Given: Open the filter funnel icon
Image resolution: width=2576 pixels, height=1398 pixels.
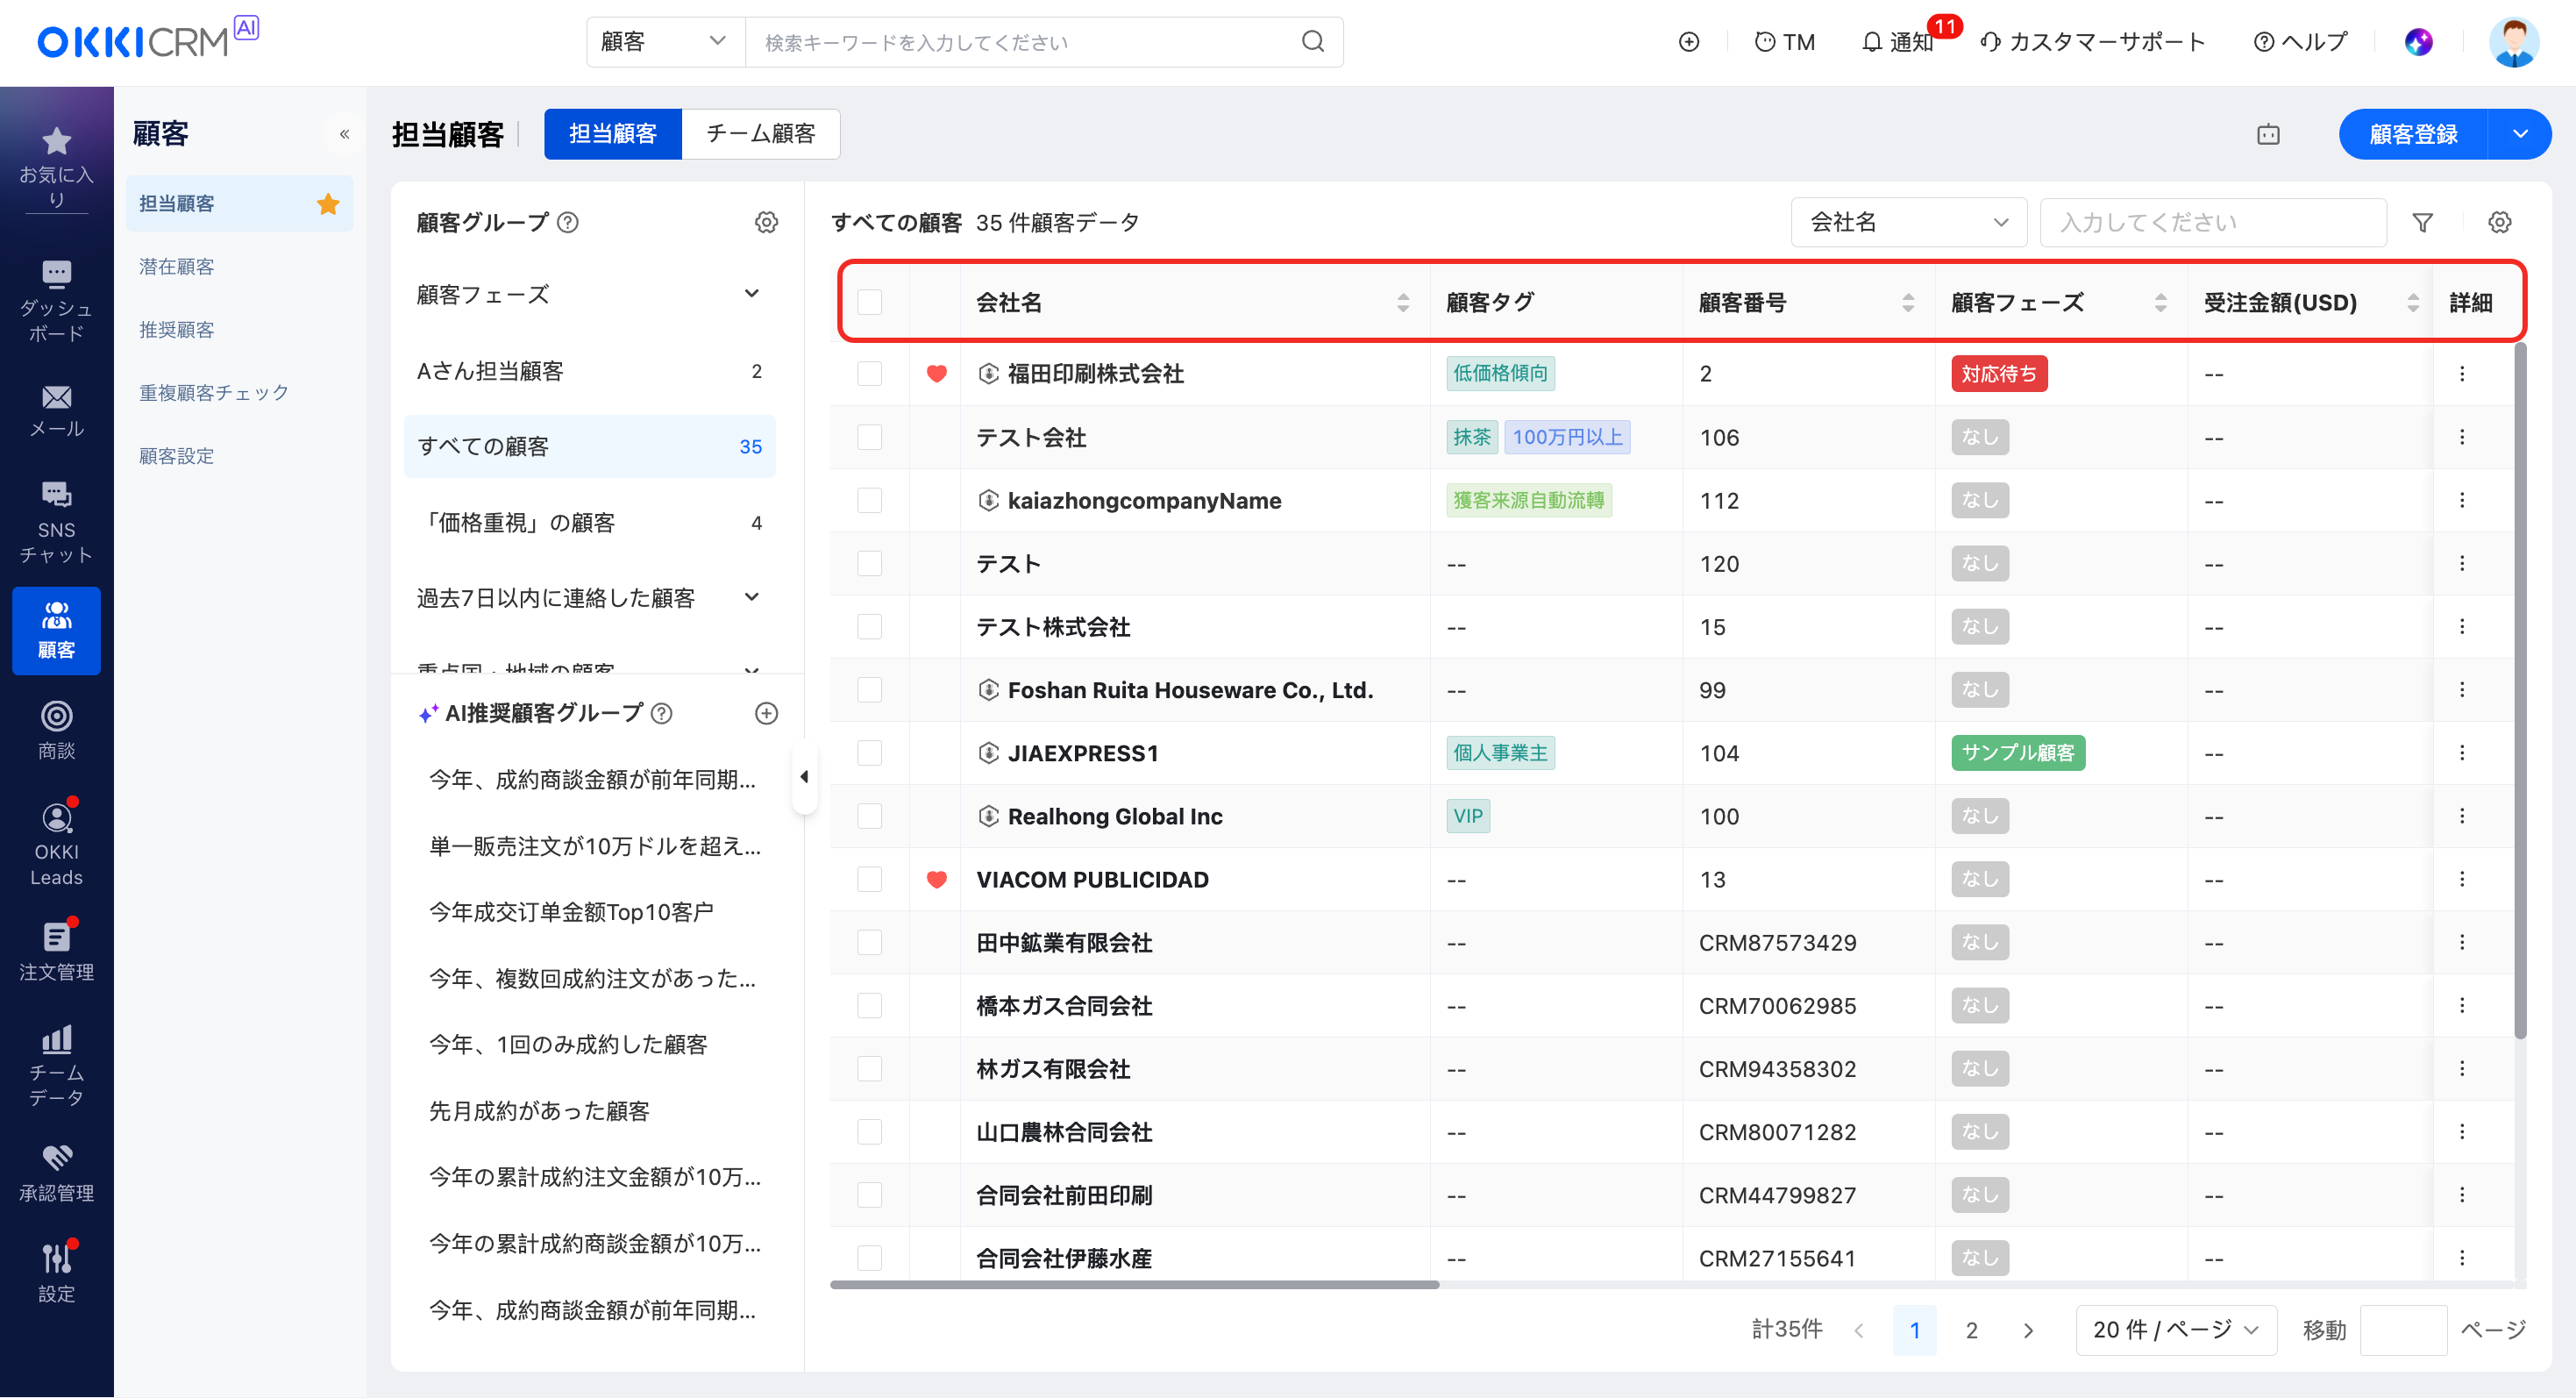Looking at the screenshot, I should coord(2422,222).
